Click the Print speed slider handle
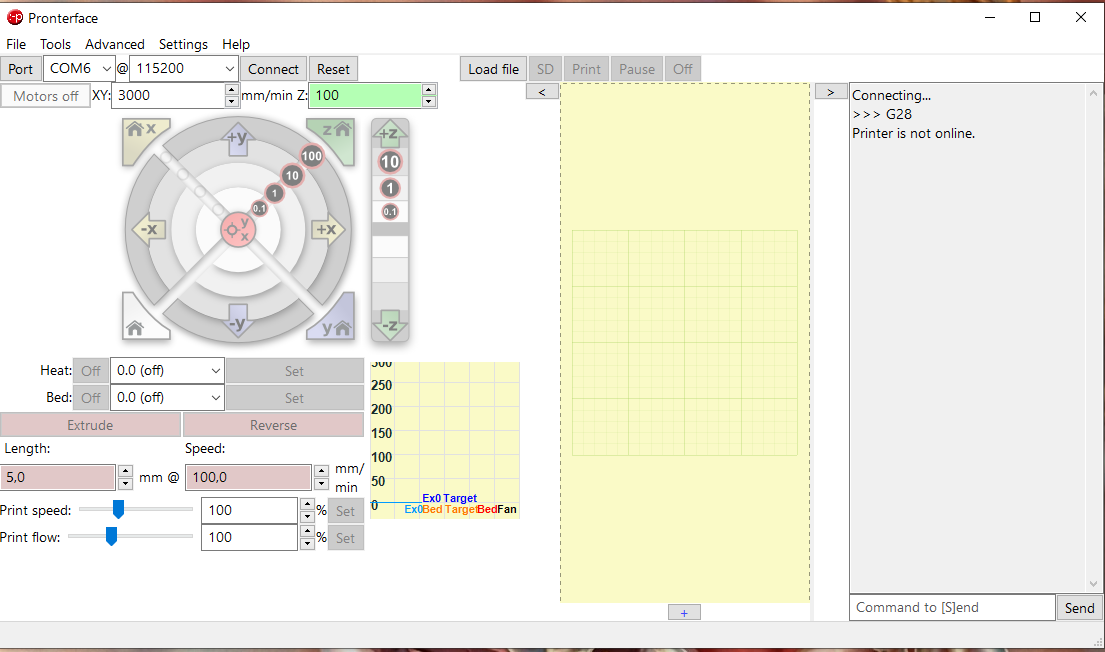This screenshot has height=652, width=1105. click(x=118, y=509)
